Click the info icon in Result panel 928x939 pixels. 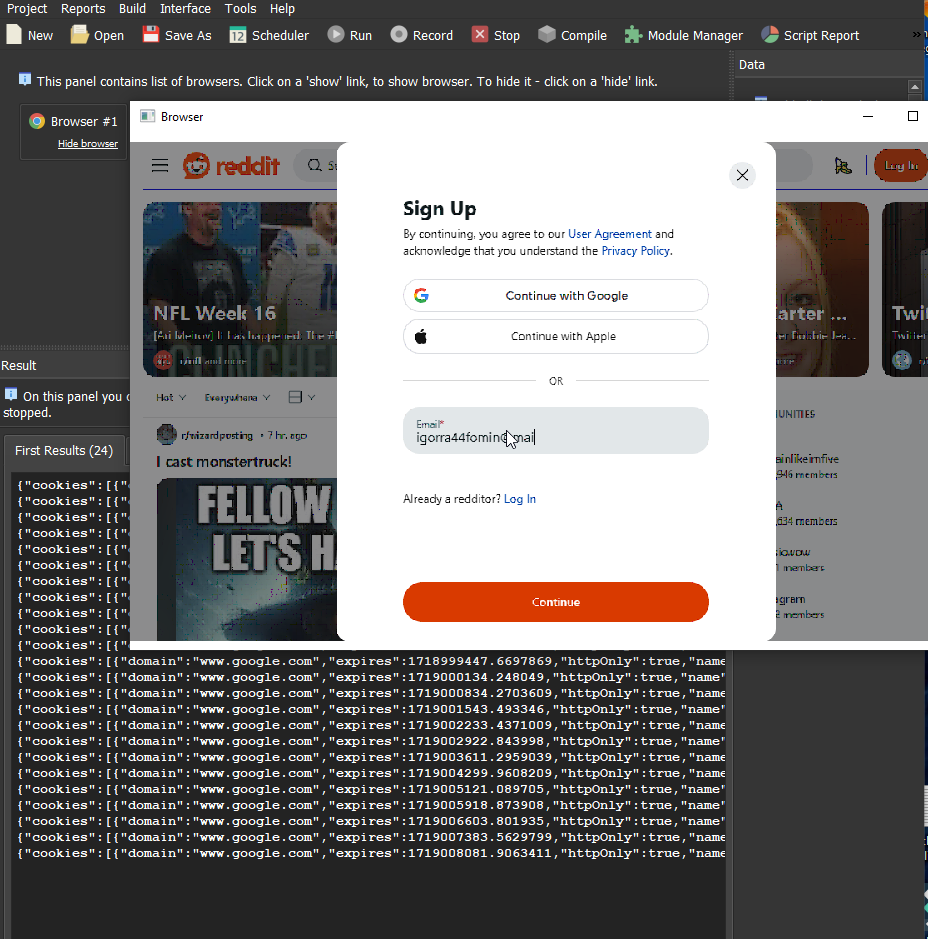click(x=11, y=394)
